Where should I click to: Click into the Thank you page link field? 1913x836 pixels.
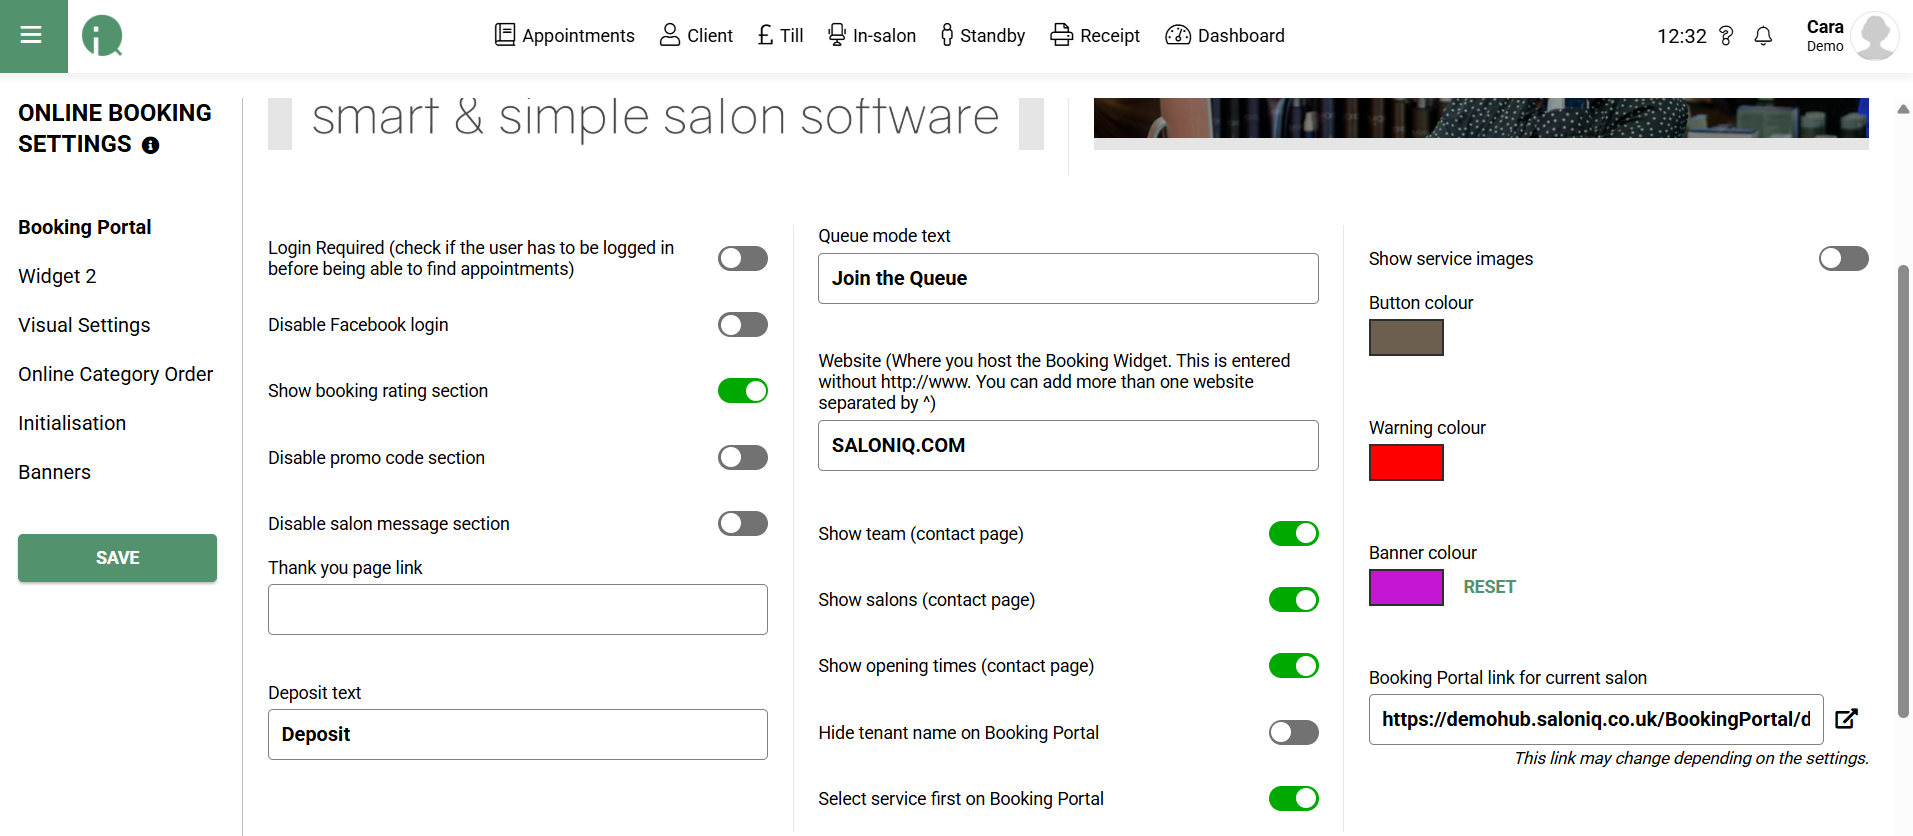(517, 610)
